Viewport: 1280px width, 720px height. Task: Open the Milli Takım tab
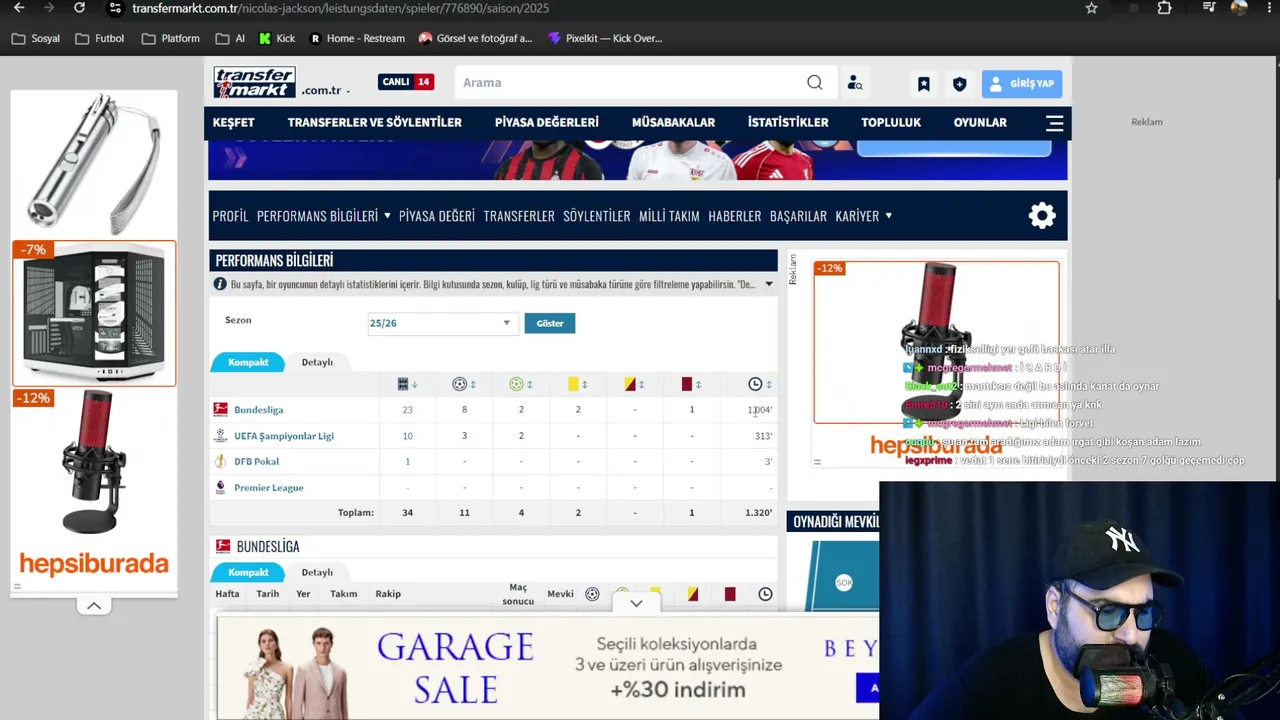(x=669, y=216)
